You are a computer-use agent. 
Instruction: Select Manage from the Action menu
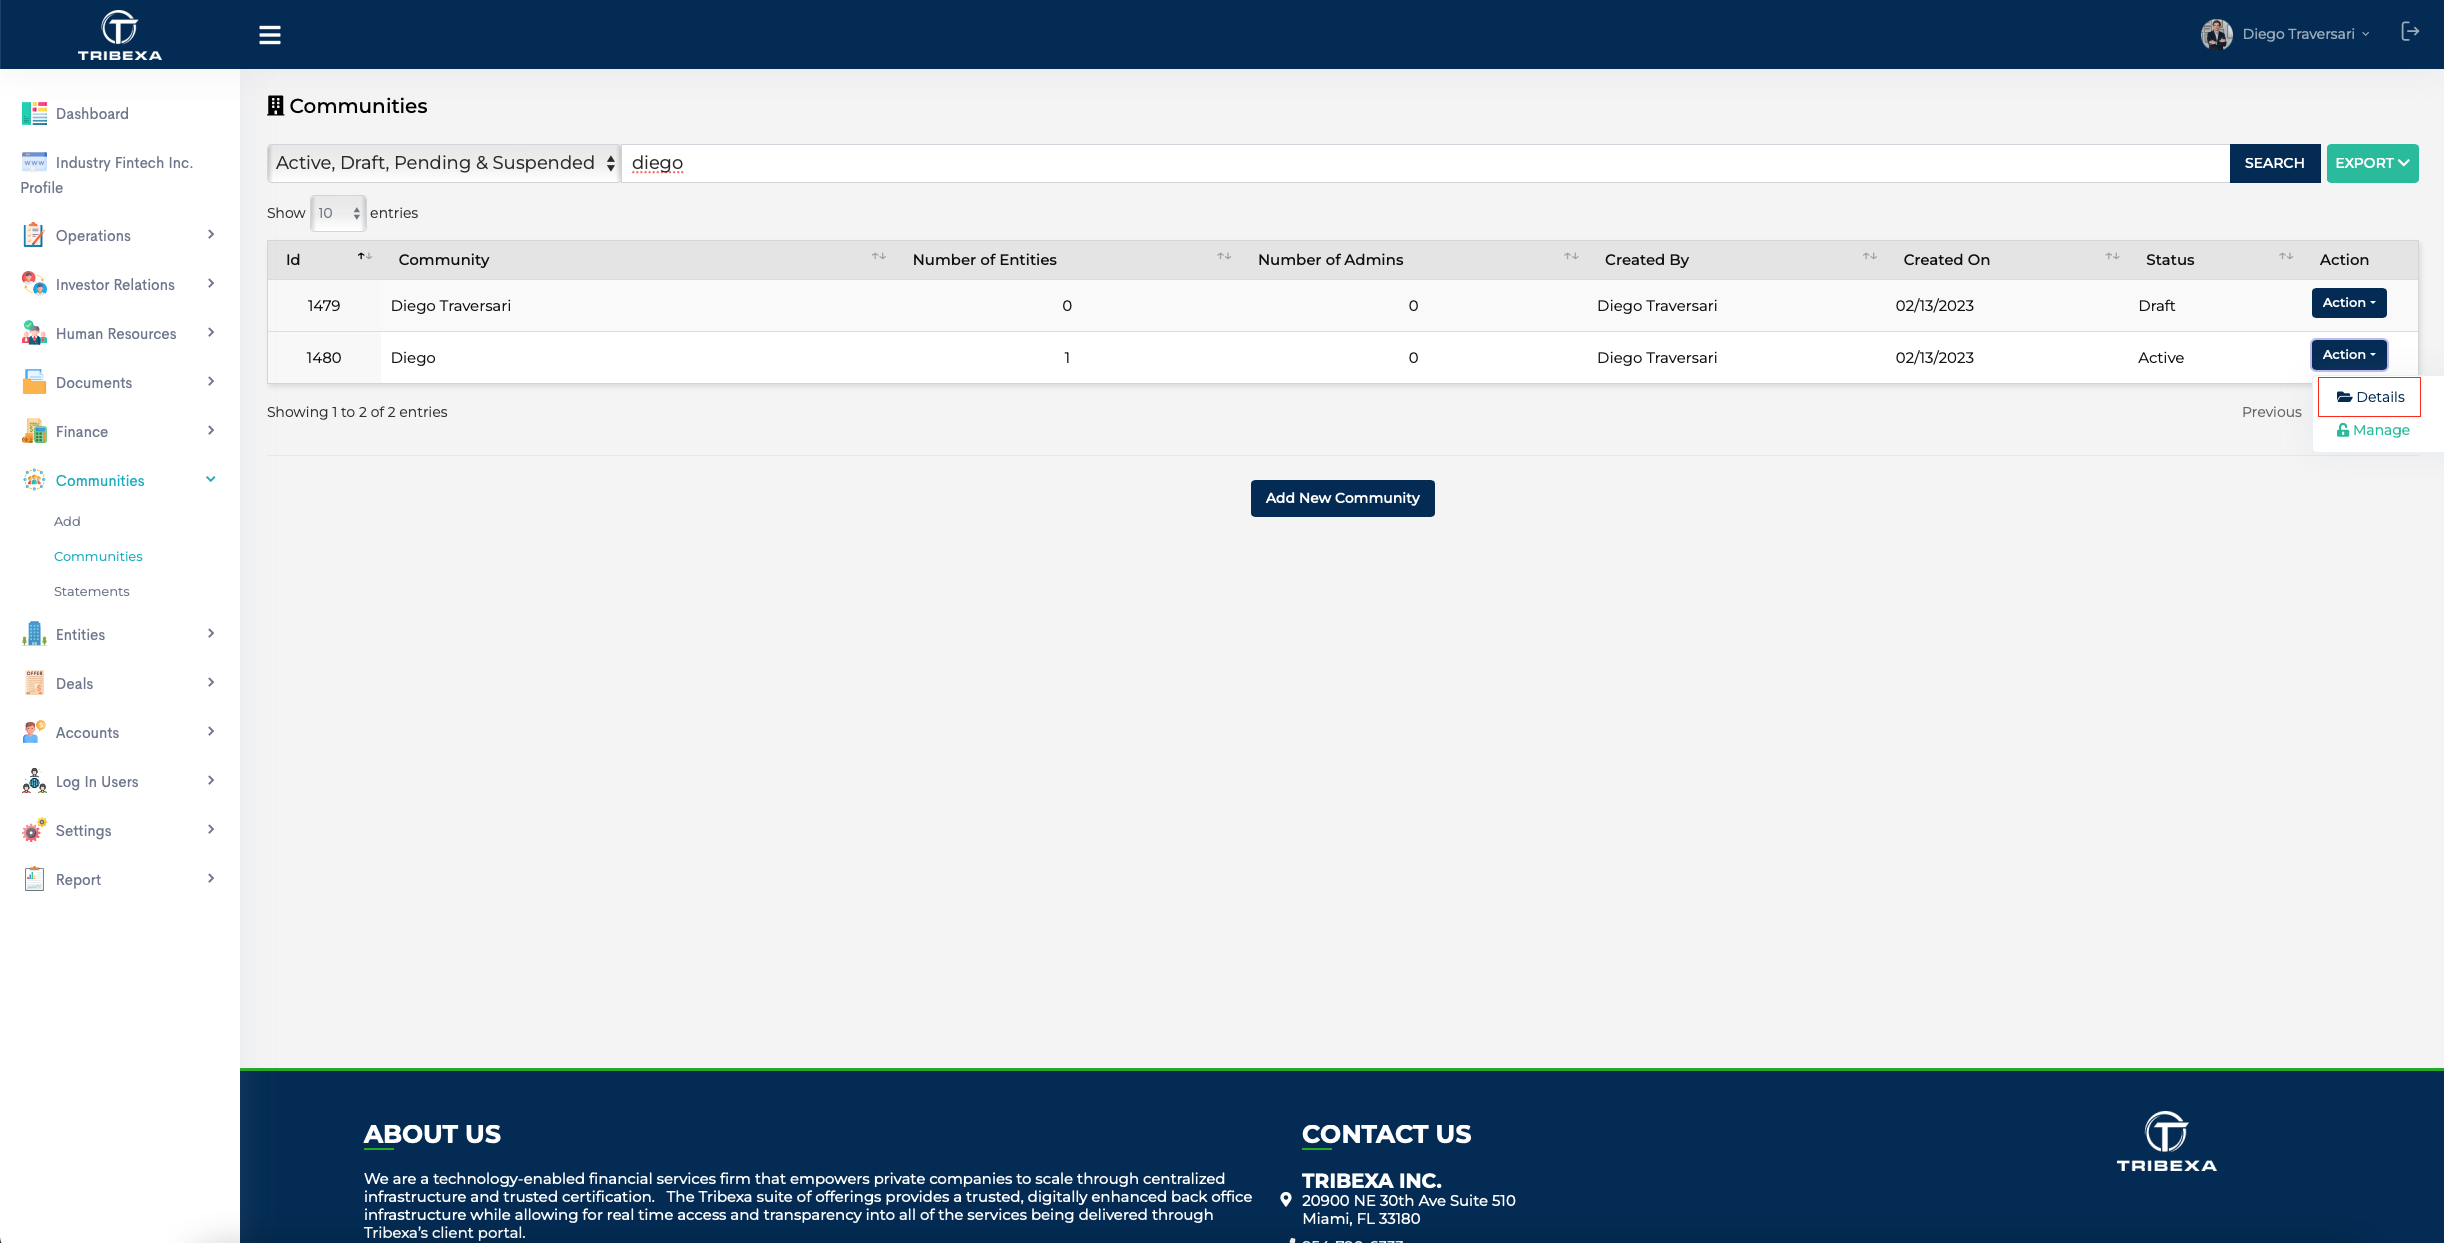pyautogui.click(x=2372, y=429)
